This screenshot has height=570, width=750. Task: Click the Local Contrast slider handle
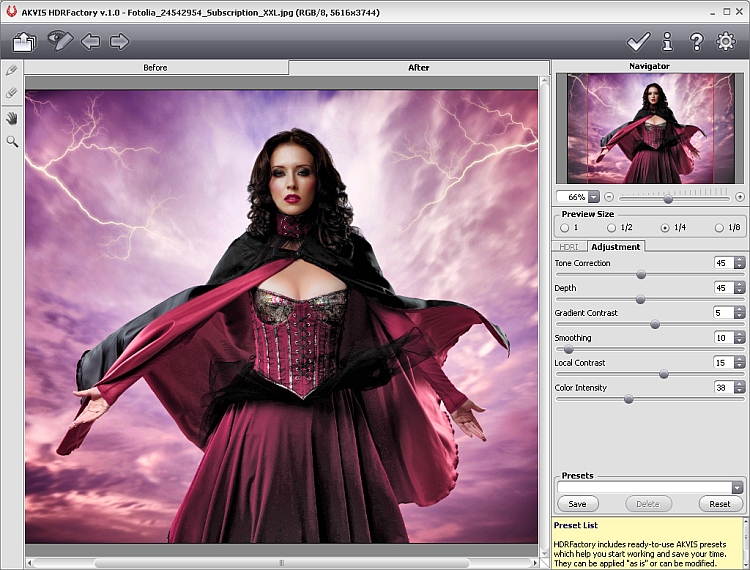click(664, 374)
